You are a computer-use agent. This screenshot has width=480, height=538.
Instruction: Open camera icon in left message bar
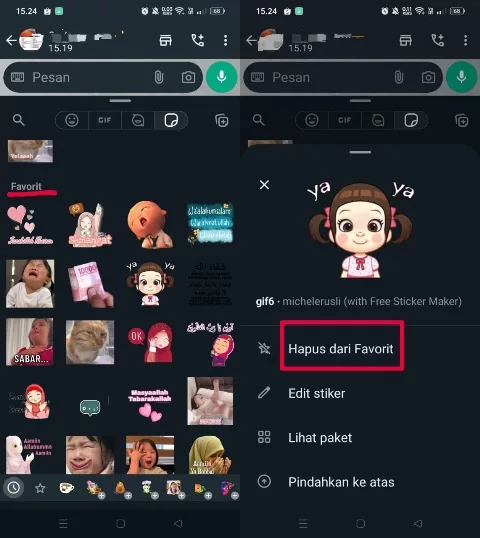(x=188, y=77)
